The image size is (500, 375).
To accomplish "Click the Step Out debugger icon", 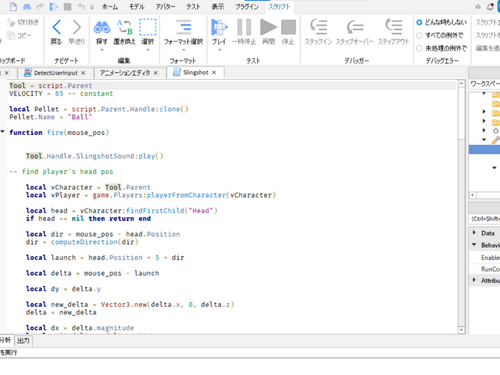I will point(393,27).
